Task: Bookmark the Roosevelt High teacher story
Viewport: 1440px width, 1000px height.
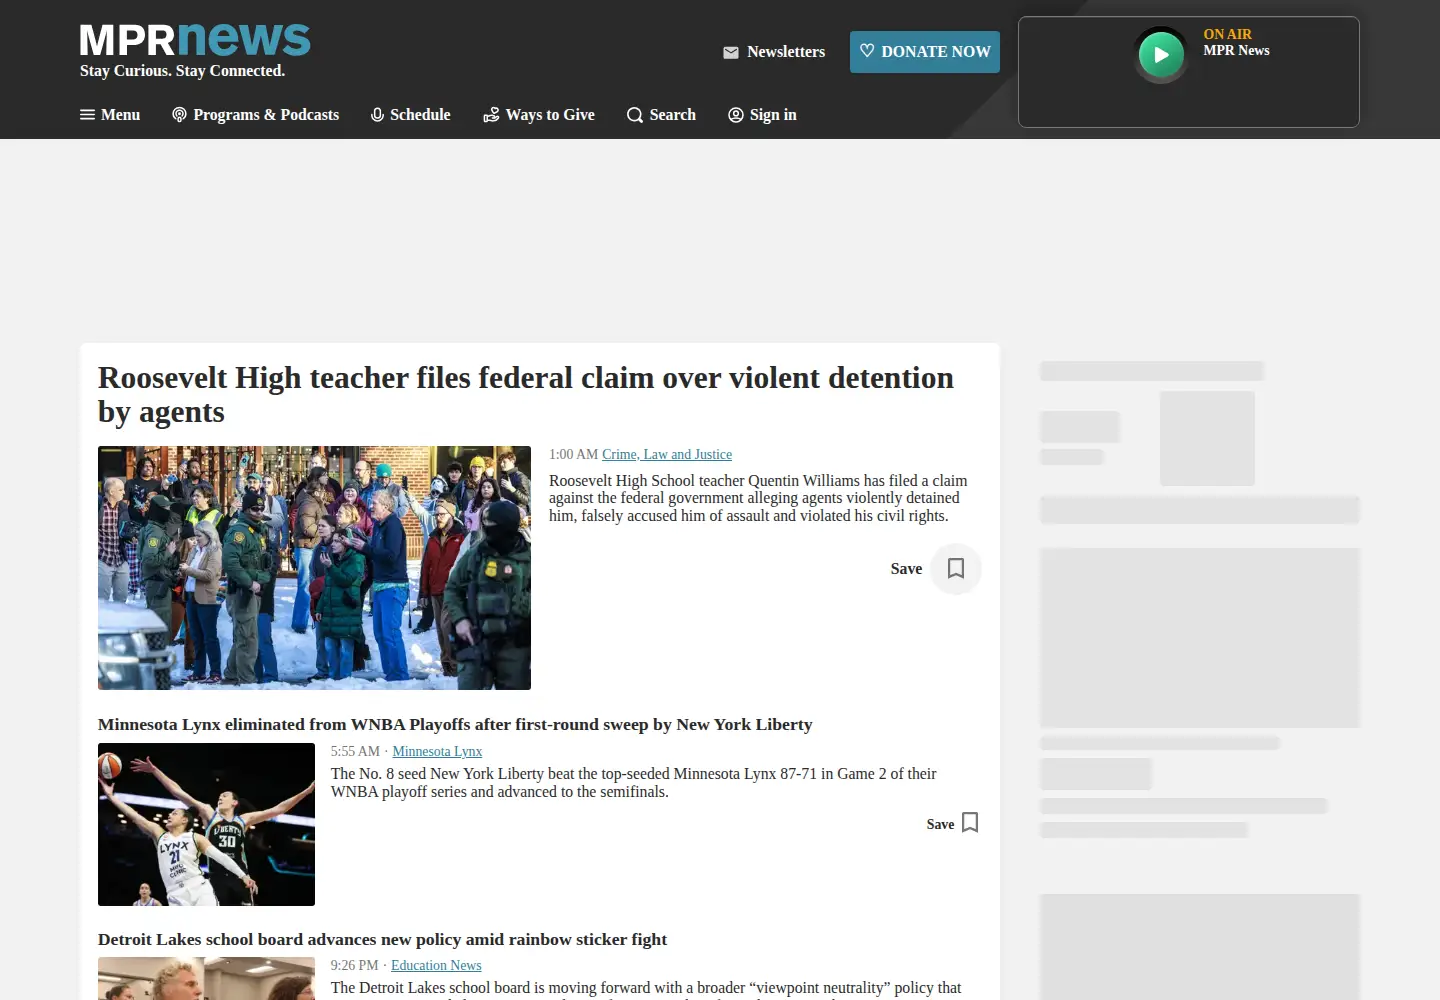Action: pos(956,569)
